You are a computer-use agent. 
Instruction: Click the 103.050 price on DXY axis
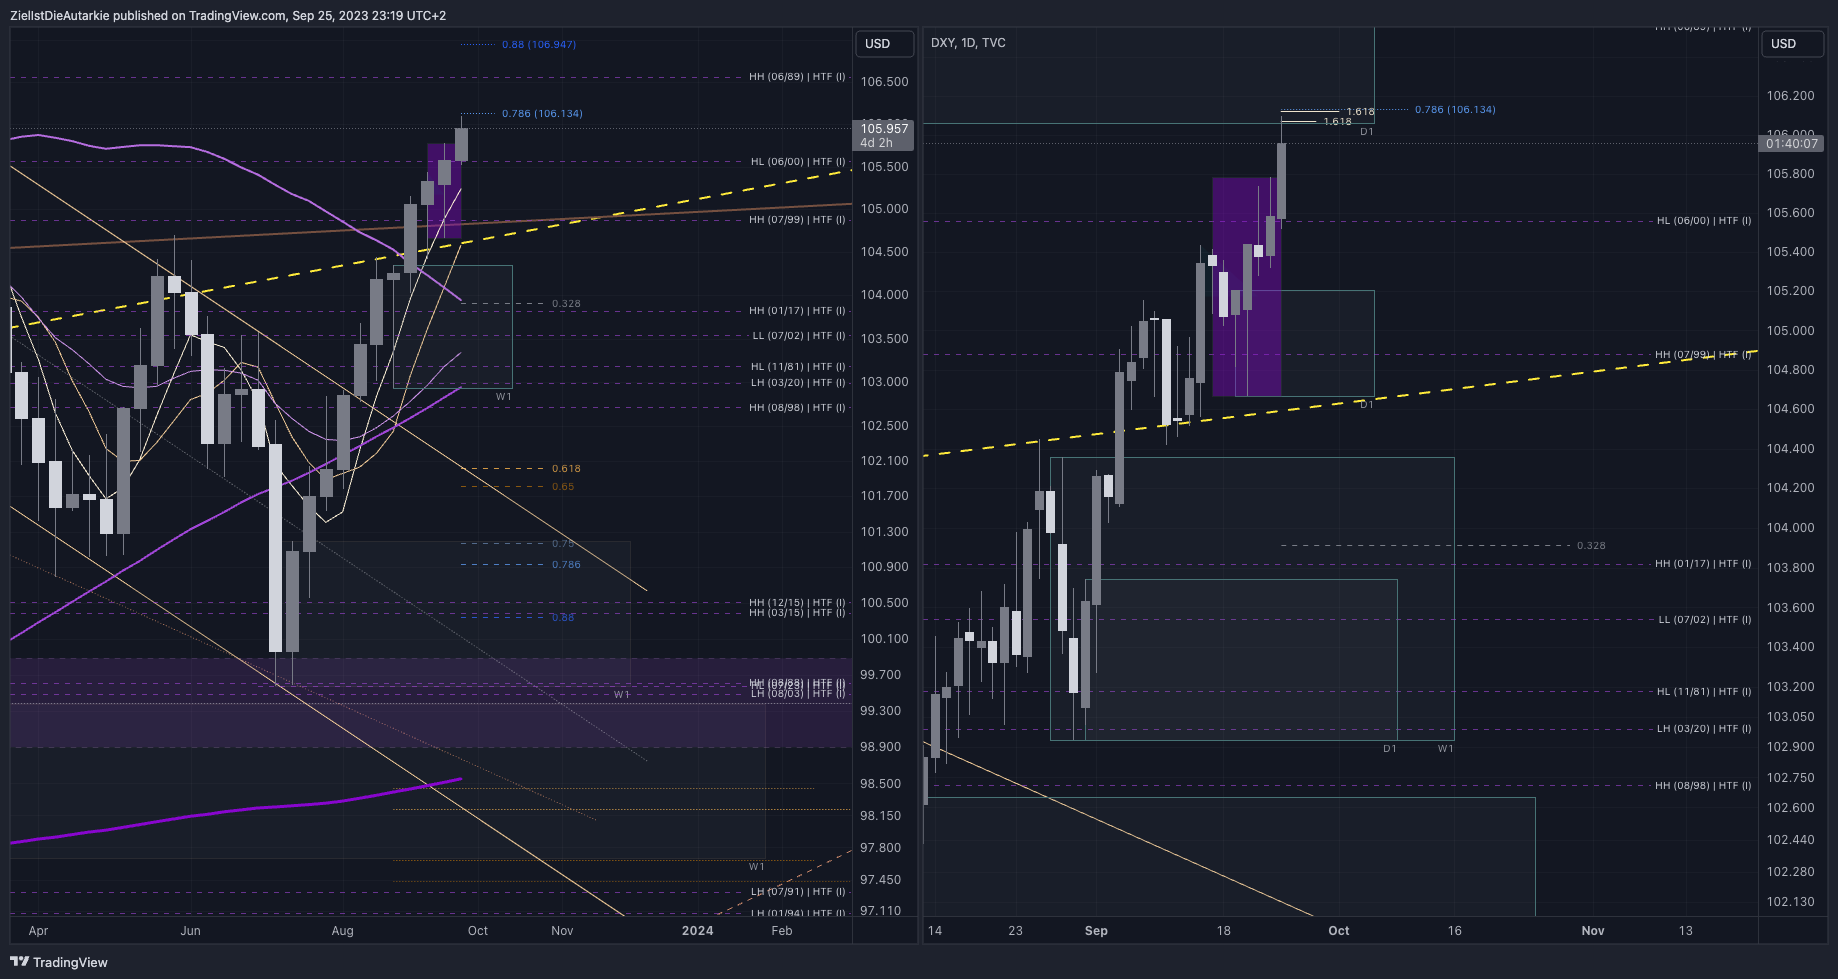pyautogui.click(x=1790, y=717)
